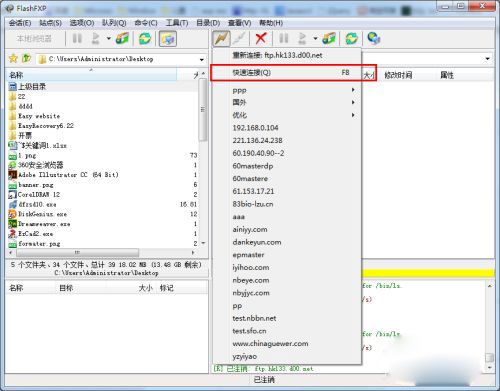Click the transfer queue play icon in remote toolbar
The height and width of the screenshot is (391, 500).
(302, 38)
